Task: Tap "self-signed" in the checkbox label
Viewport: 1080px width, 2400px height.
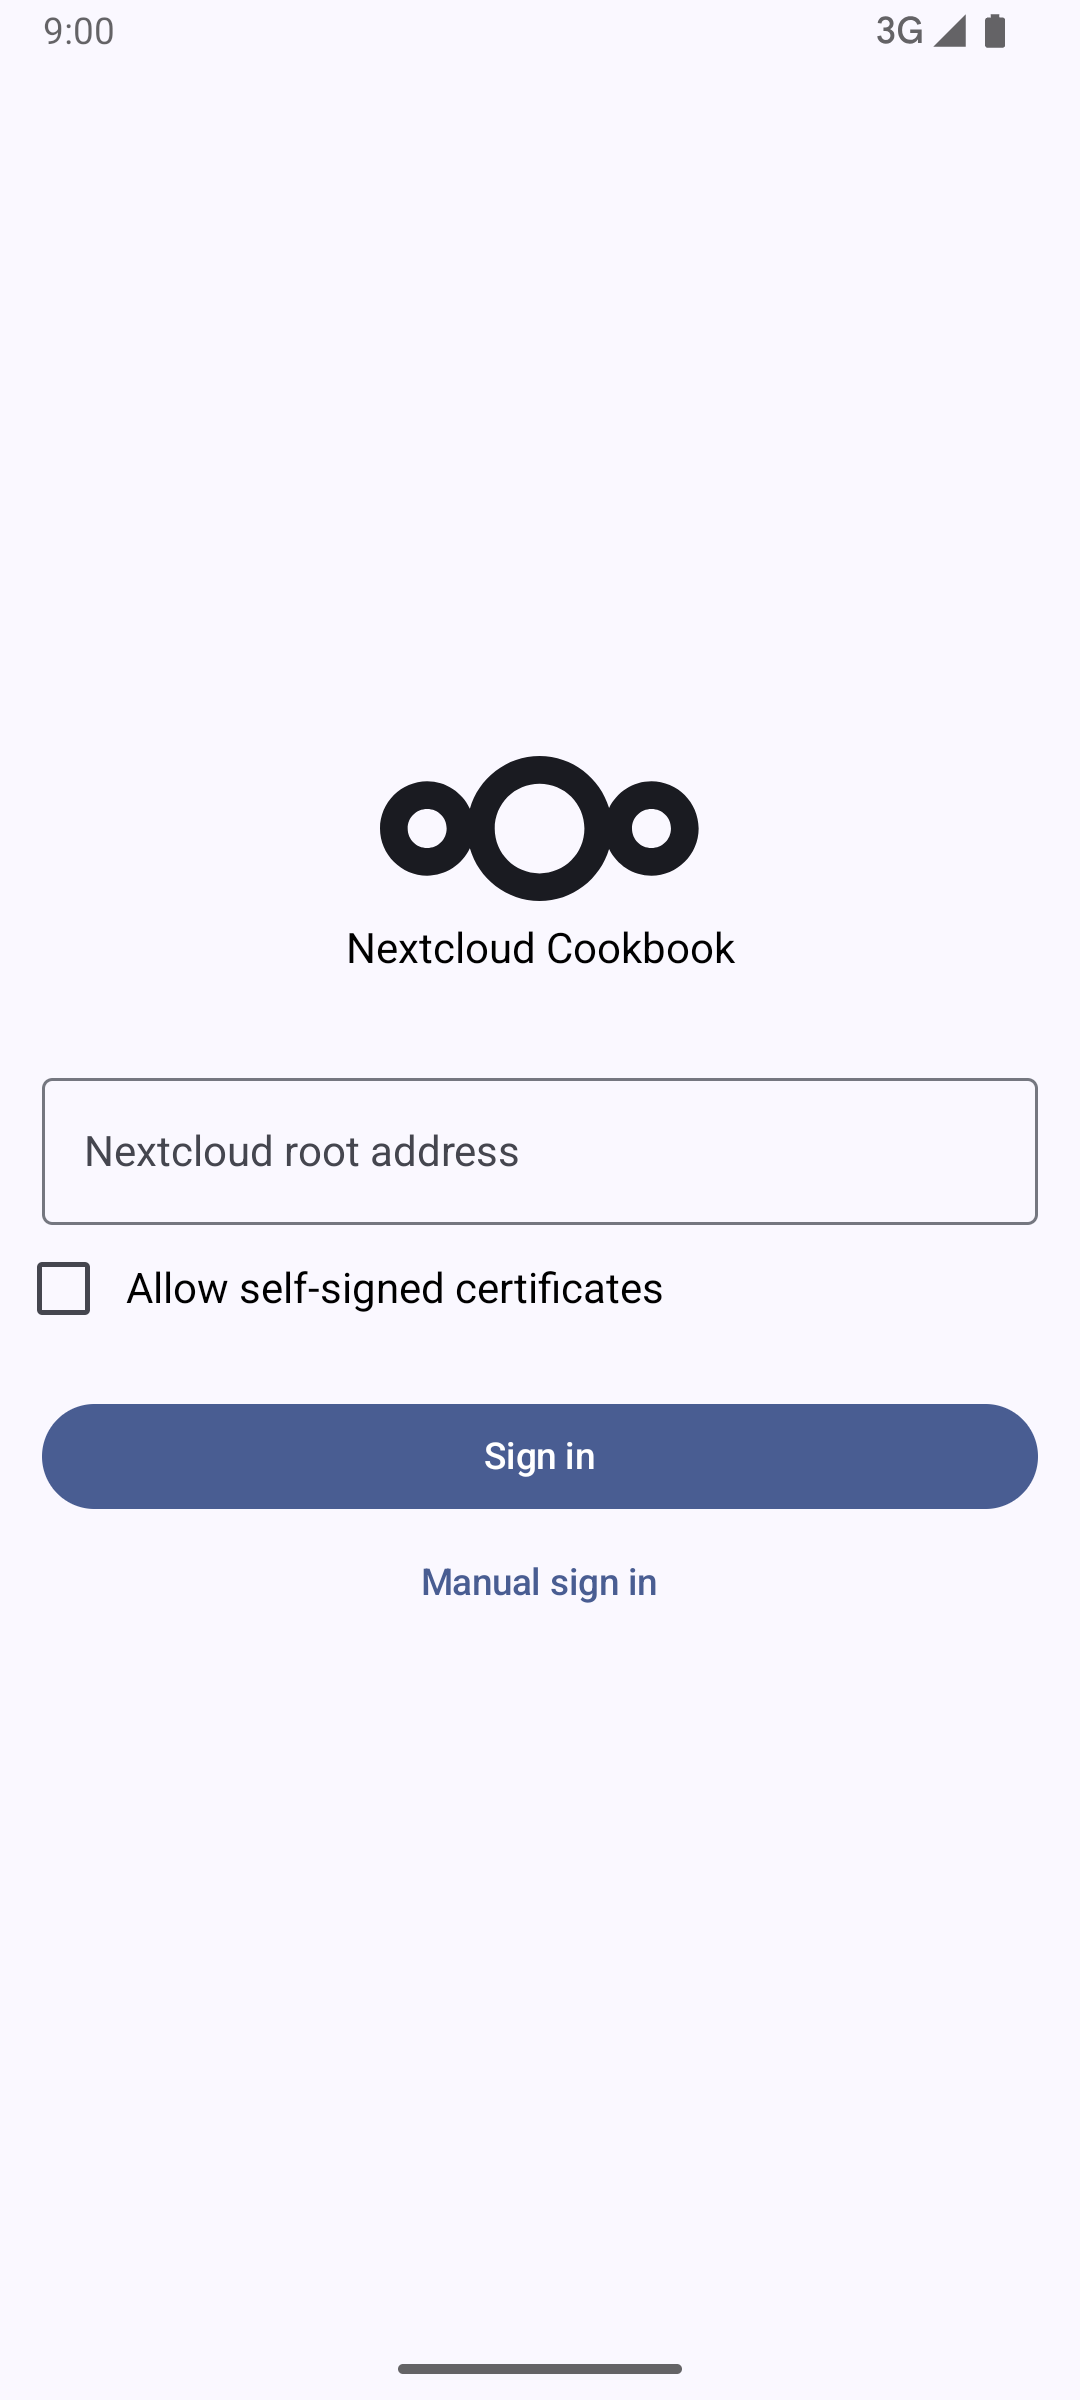Action: tap(341, 1288)
